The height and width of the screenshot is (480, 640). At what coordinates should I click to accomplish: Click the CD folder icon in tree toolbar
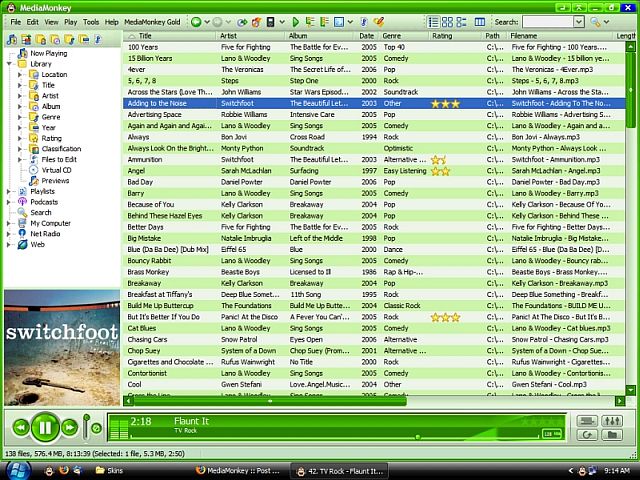pyautogui.click(x=55, y=40)
